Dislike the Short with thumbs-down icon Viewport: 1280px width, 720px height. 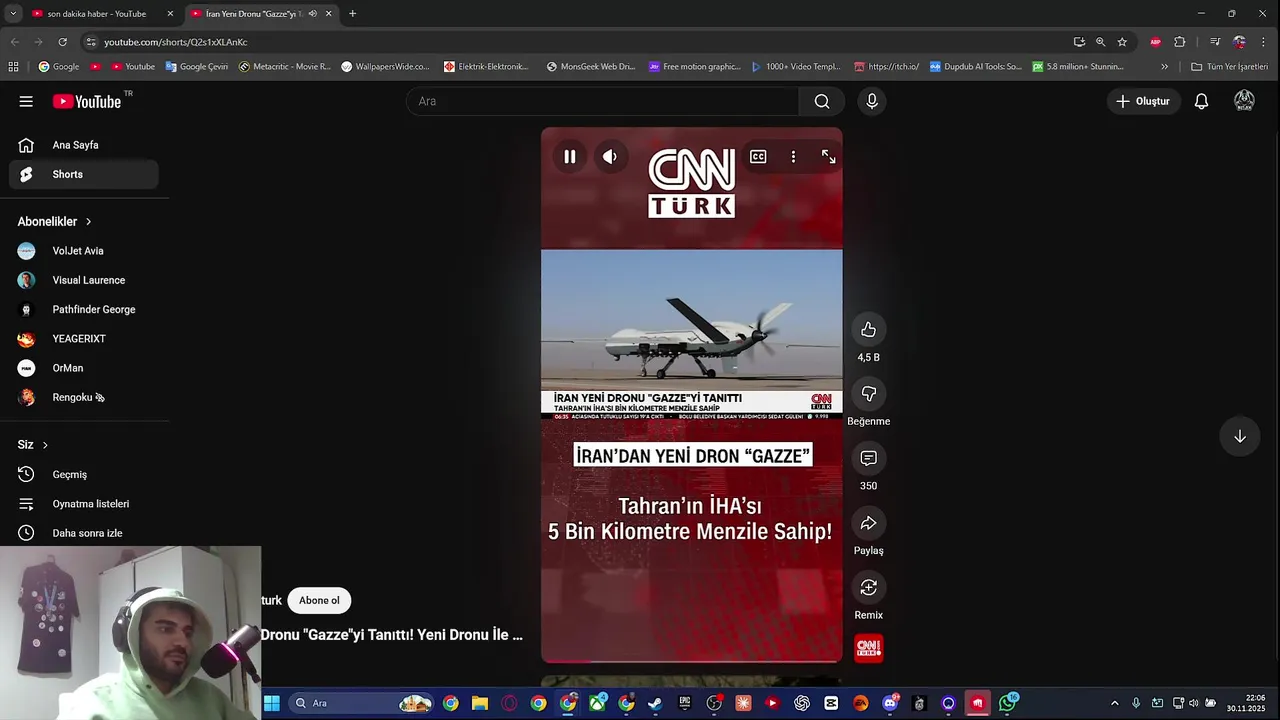[868, 394]
